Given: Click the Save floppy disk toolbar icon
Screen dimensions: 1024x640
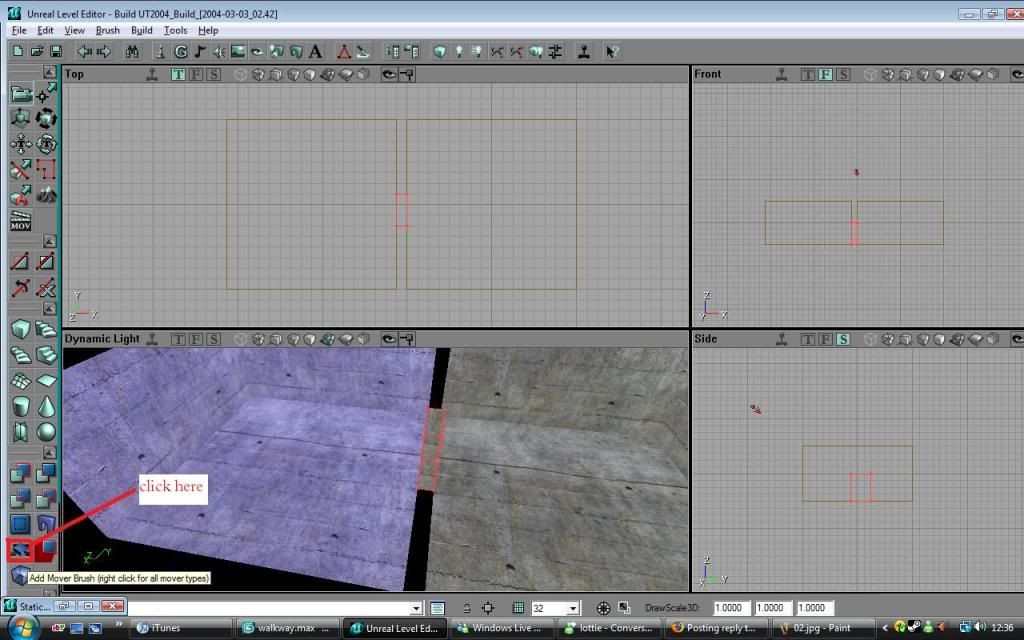Looking at the screenshot, I should [56, 51].
